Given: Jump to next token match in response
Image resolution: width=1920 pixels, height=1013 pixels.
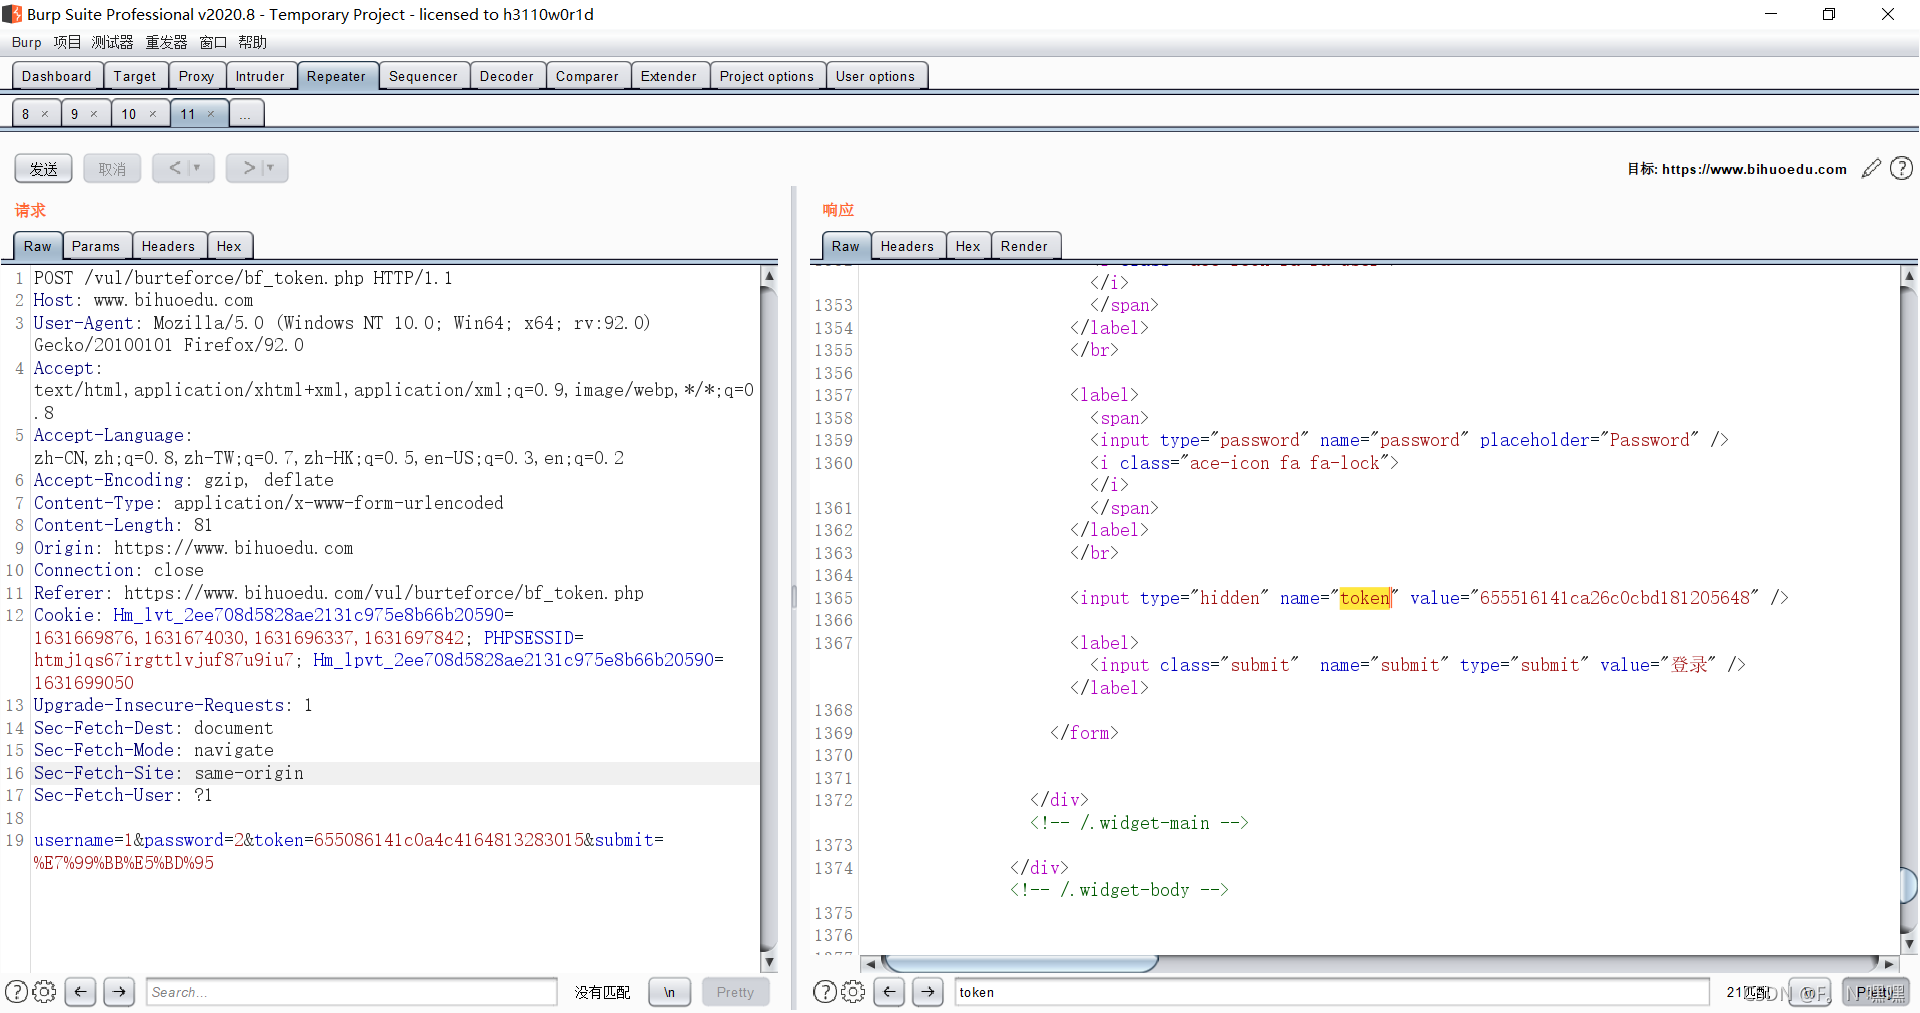Looking at the screenshot, I should pyautogui.click(x=928, y=992).
